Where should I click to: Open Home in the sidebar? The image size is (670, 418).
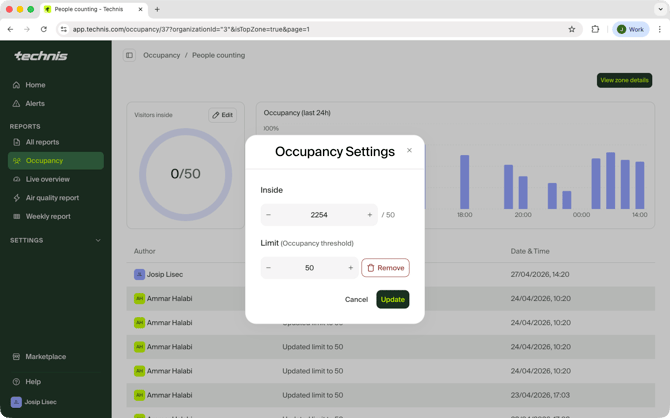click(56, 85)
